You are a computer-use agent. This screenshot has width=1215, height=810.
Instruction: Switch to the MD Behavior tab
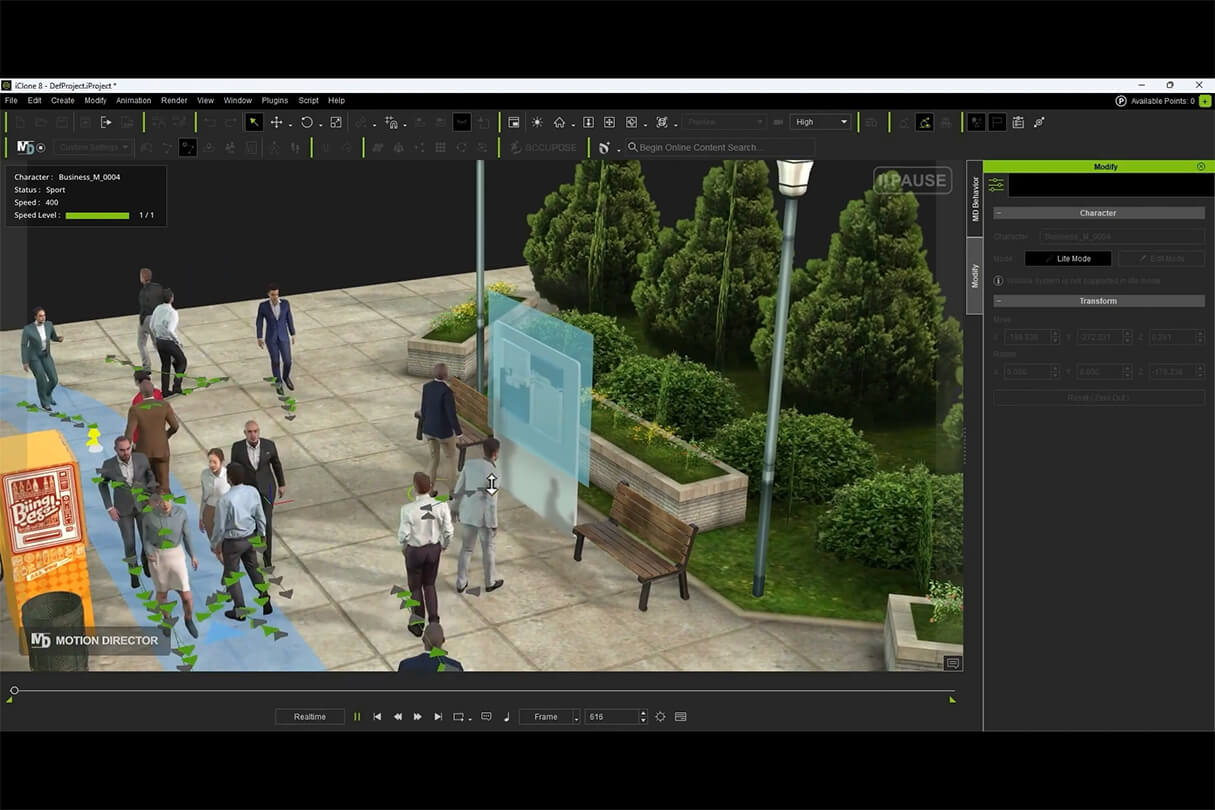[975, 198]
